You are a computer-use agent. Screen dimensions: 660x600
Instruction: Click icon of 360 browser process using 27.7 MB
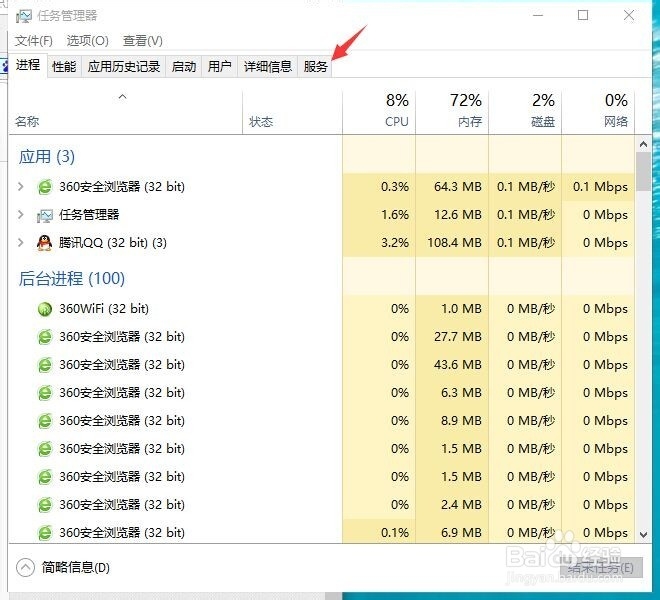pyautogui.click(x=45, y=337)
